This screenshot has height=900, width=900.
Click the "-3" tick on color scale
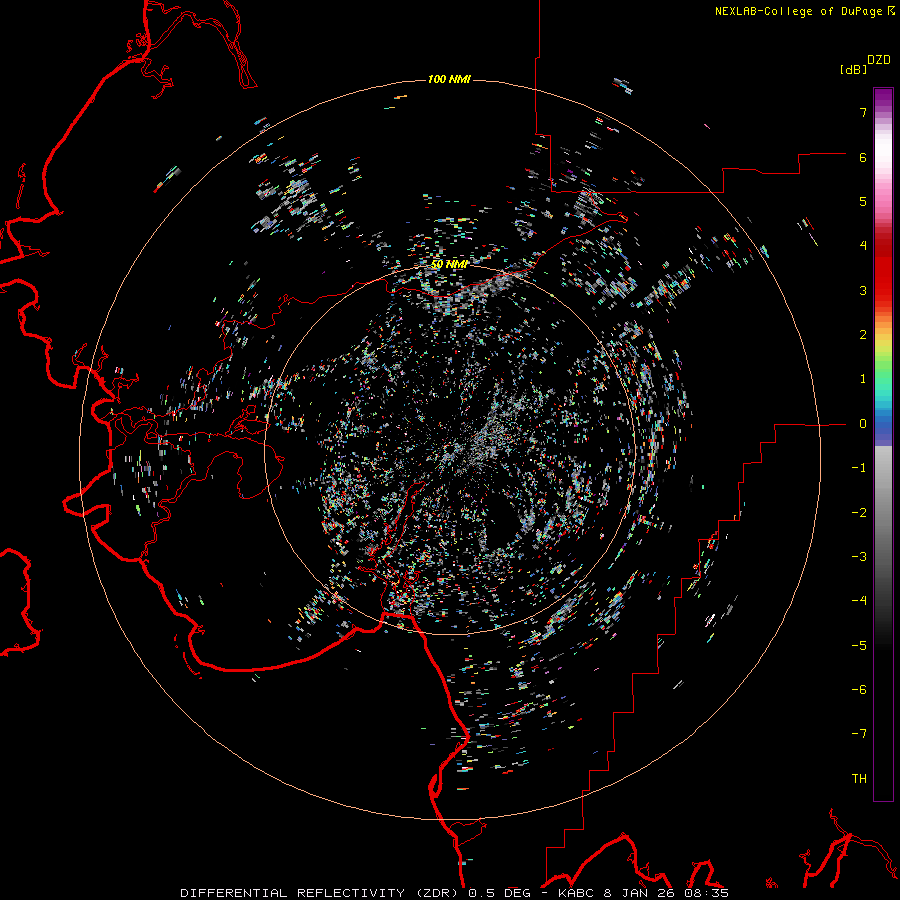(x=859, y=557)
